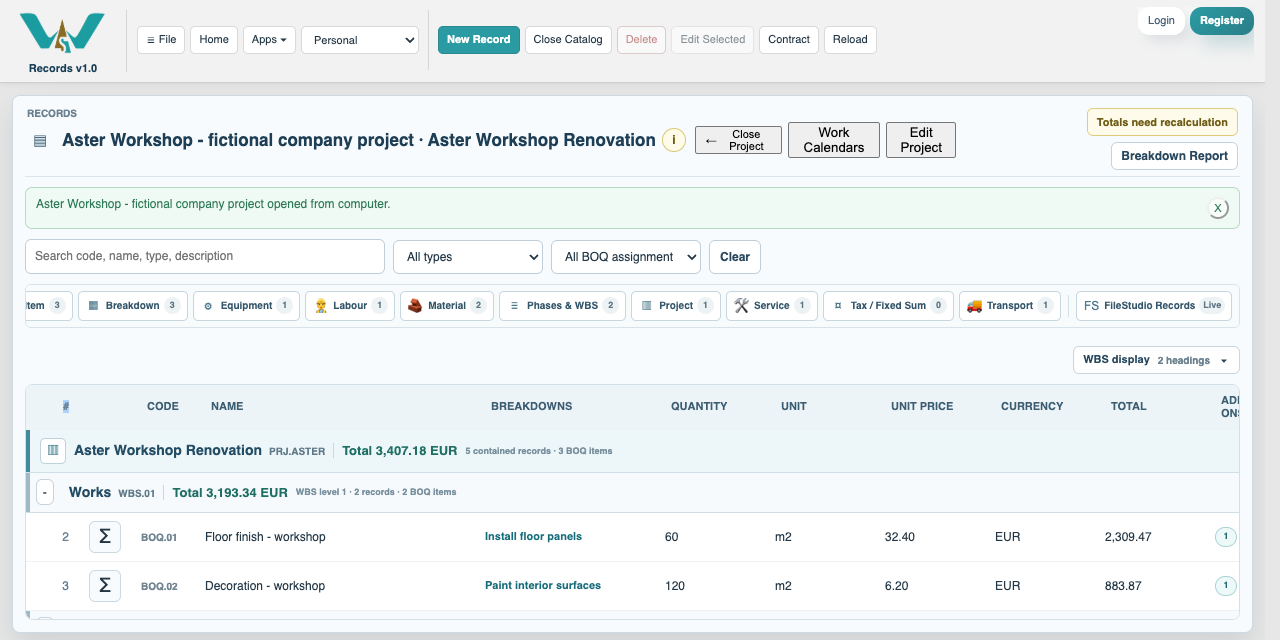This screenshot has width=1280, height=640.
Task: Open the WBS display headings dropdown
Action: tap(1156, 360)
